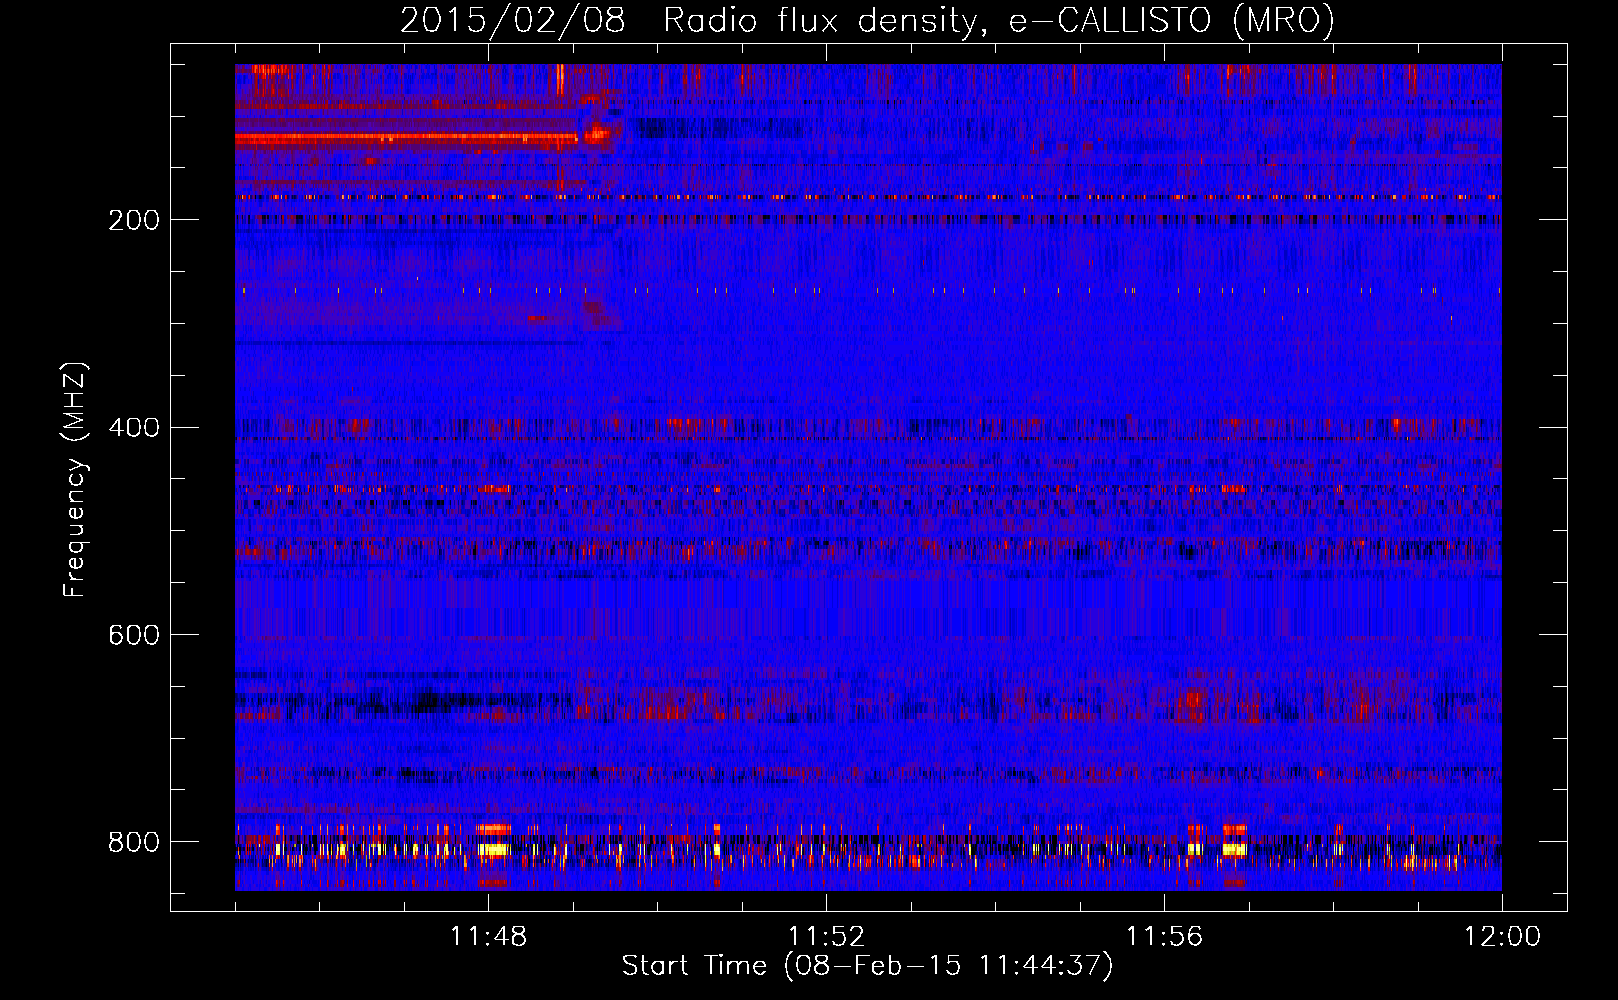Click the 400 frequency tick label
The image size is (1618, 1000).
pyautogui.click(x=134, y=428)
